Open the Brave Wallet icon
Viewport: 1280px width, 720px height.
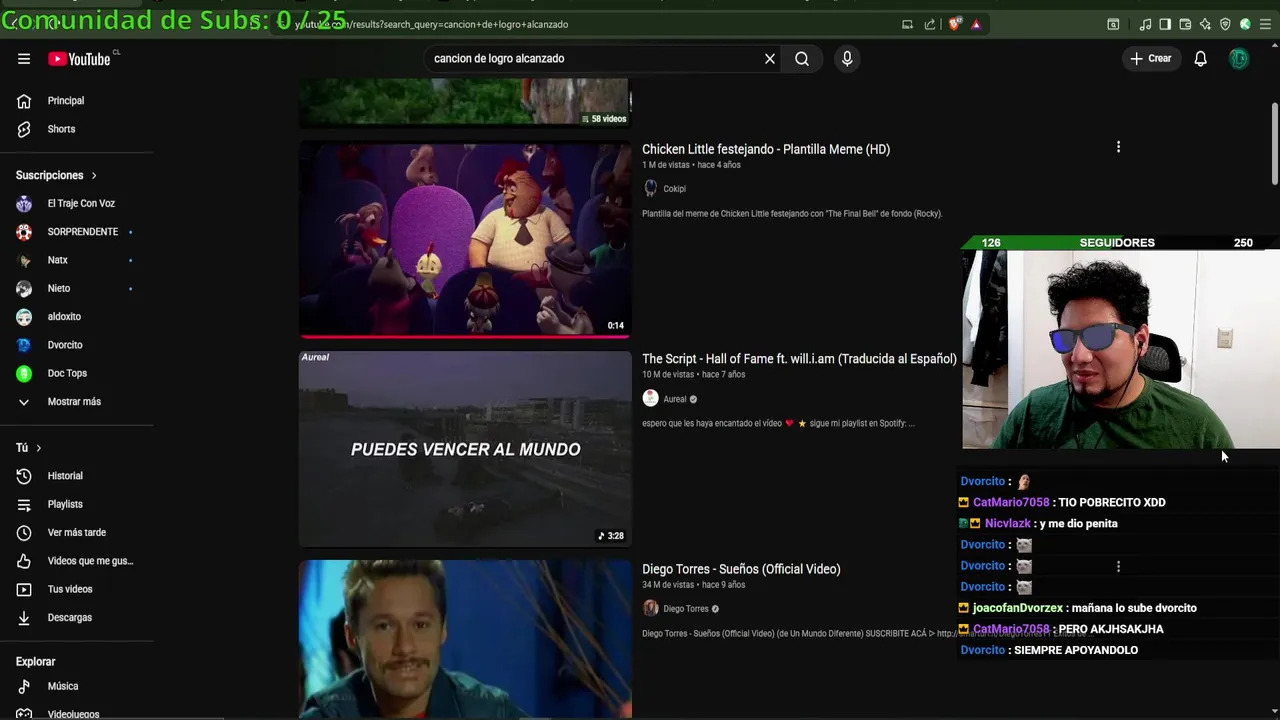1185,24
